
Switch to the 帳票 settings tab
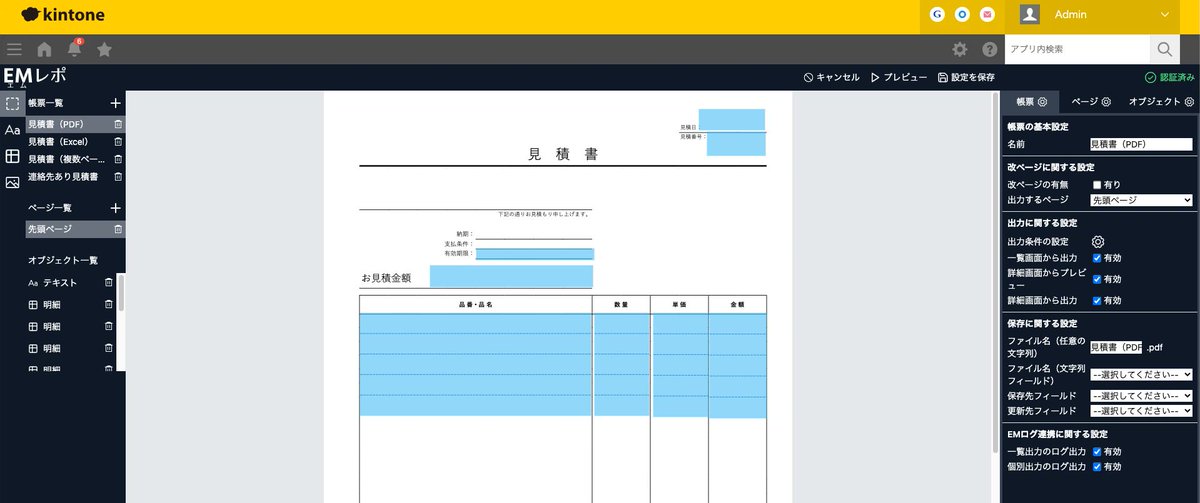1031,102
